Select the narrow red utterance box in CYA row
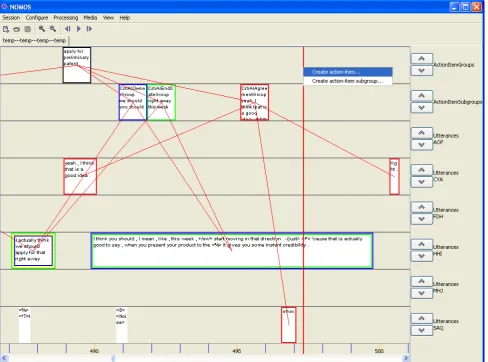 [x=394, y=177]
